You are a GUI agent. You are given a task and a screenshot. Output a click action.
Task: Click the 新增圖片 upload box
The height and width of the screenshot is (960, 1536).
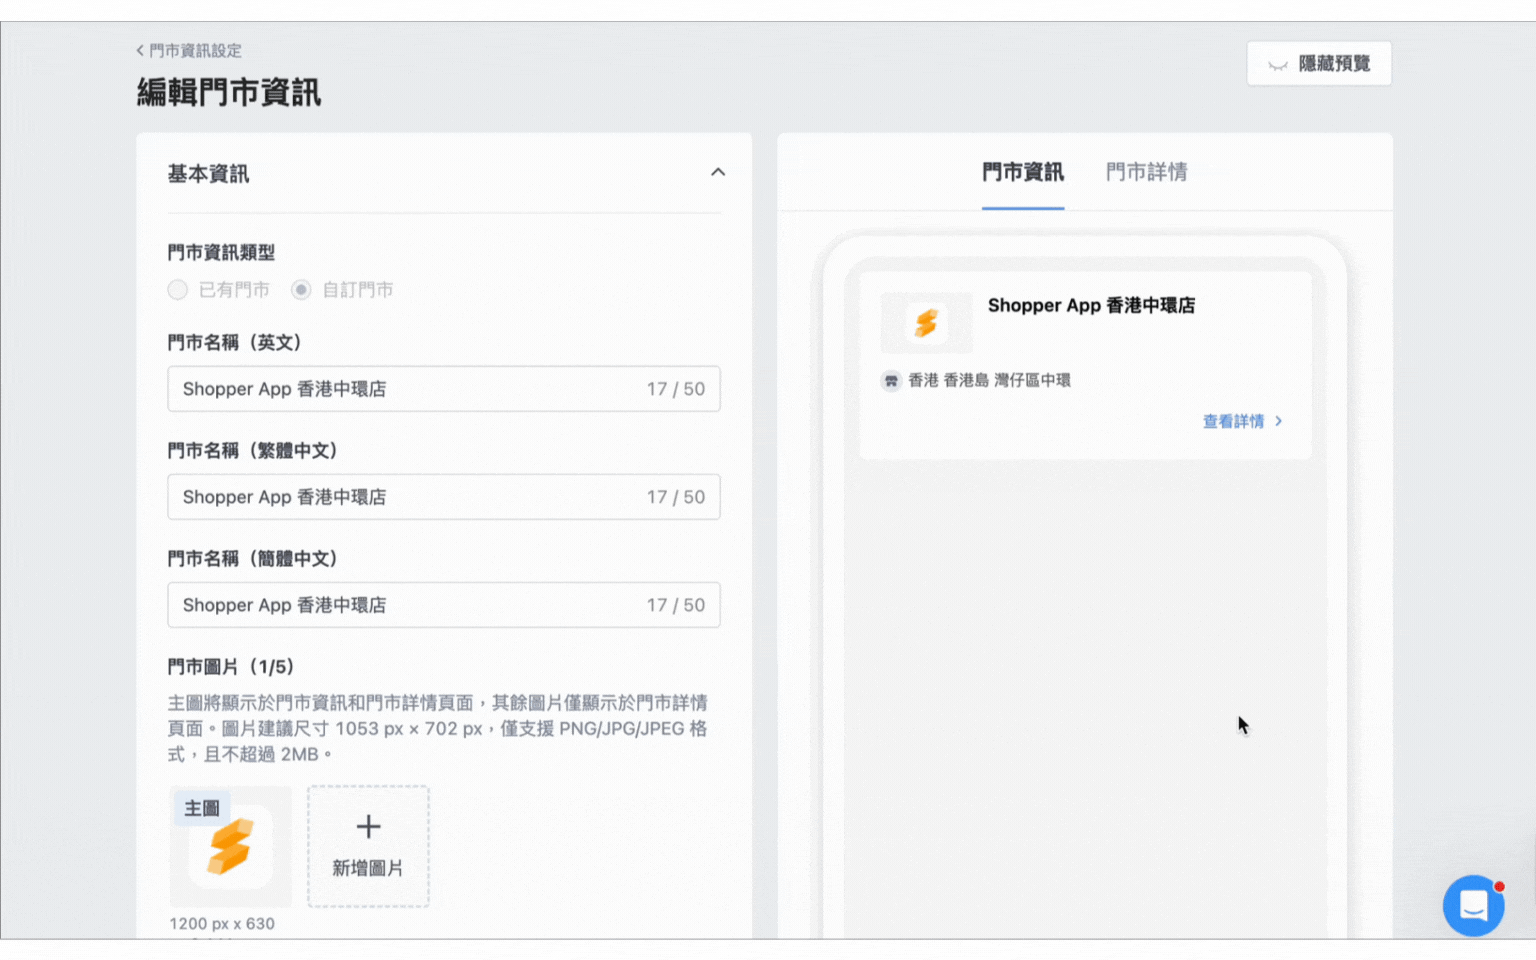pos(368,846)
